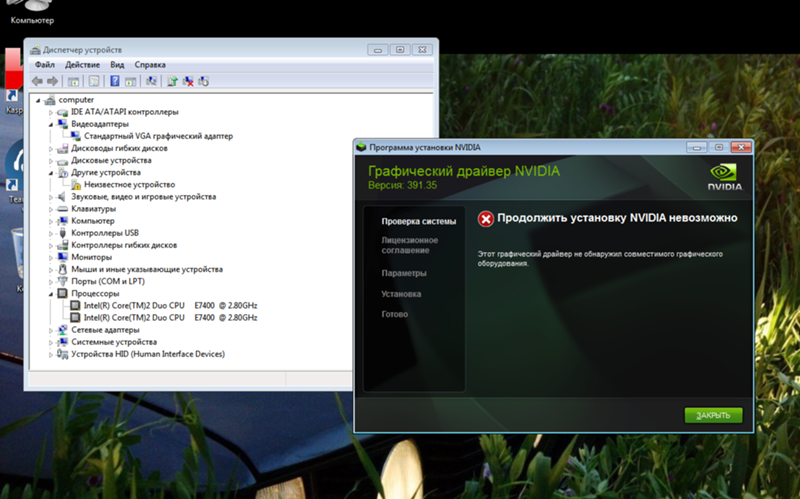800x499 pixels.
Task: Click the scan for hardware changes icon
Action: click(x=151, y=81)
